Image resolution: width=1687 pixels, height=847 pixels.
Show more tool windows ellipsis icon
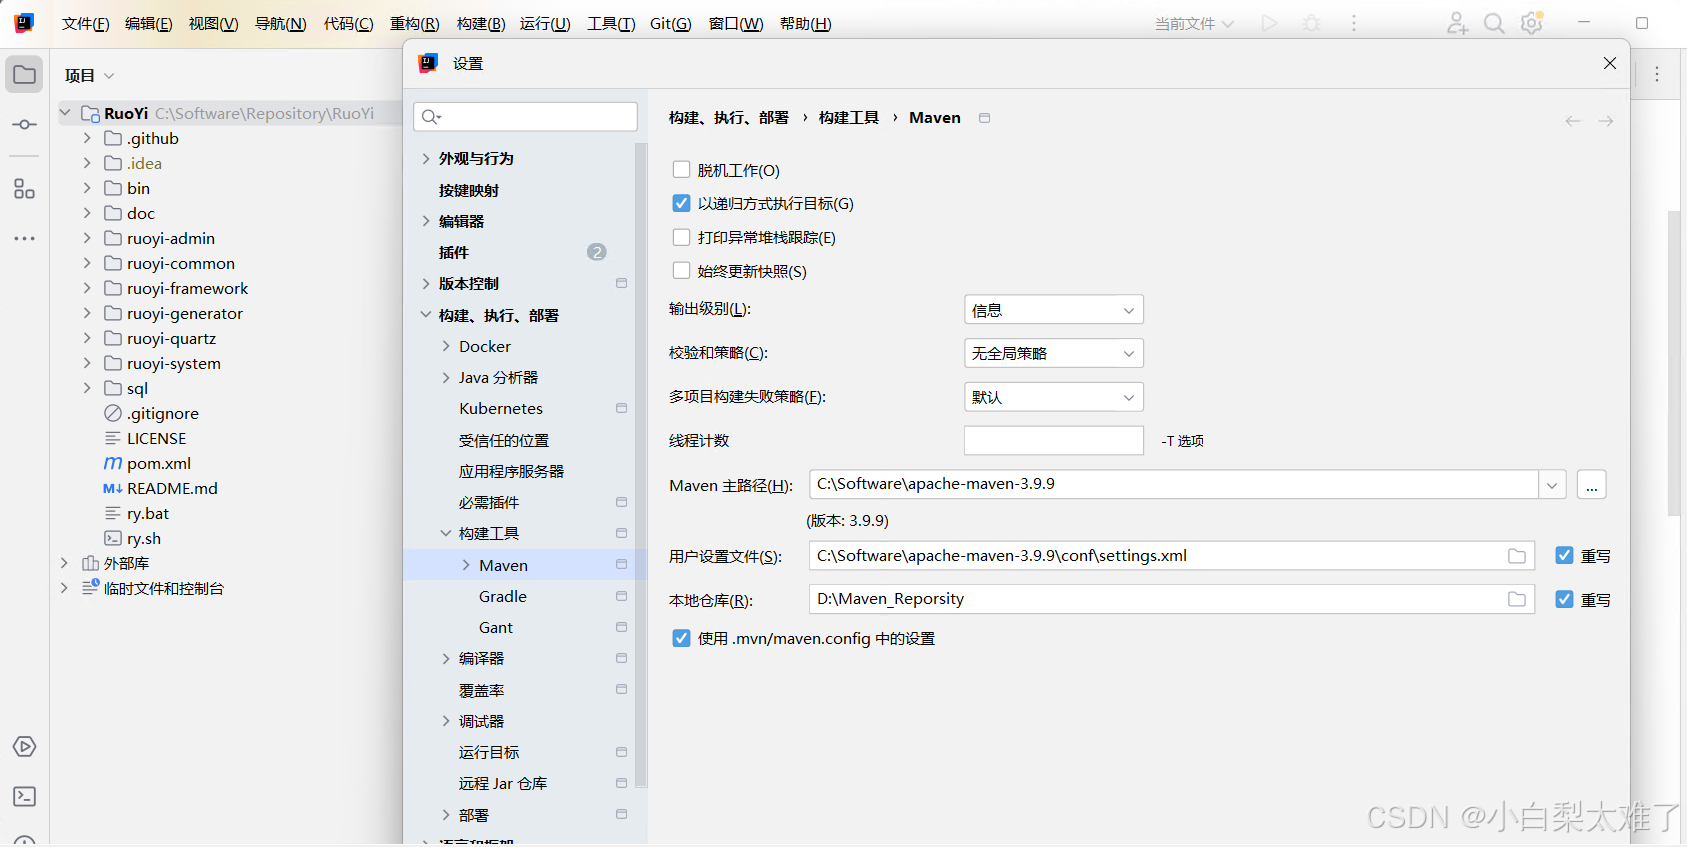pos(24,238)
